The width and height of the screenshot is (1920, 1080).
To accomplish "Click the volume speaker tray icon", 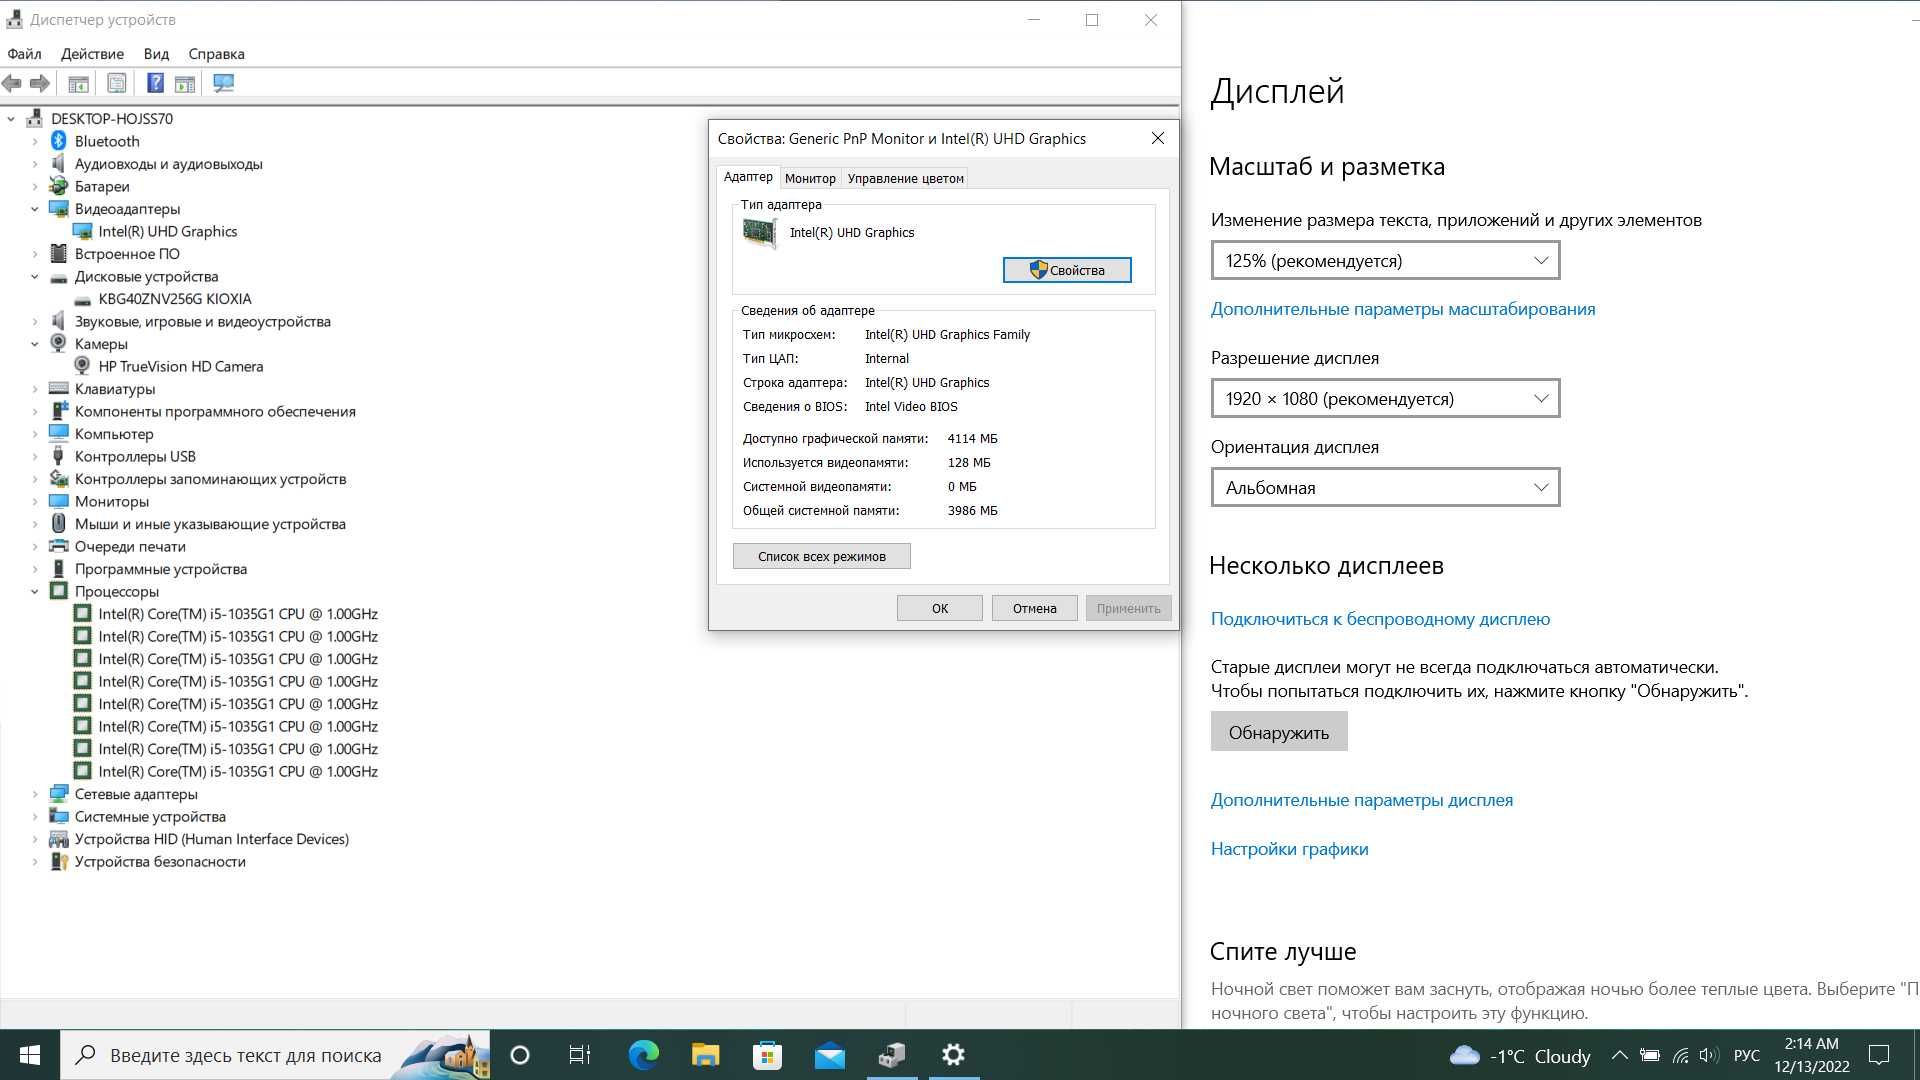I will click(1708, 1055).
